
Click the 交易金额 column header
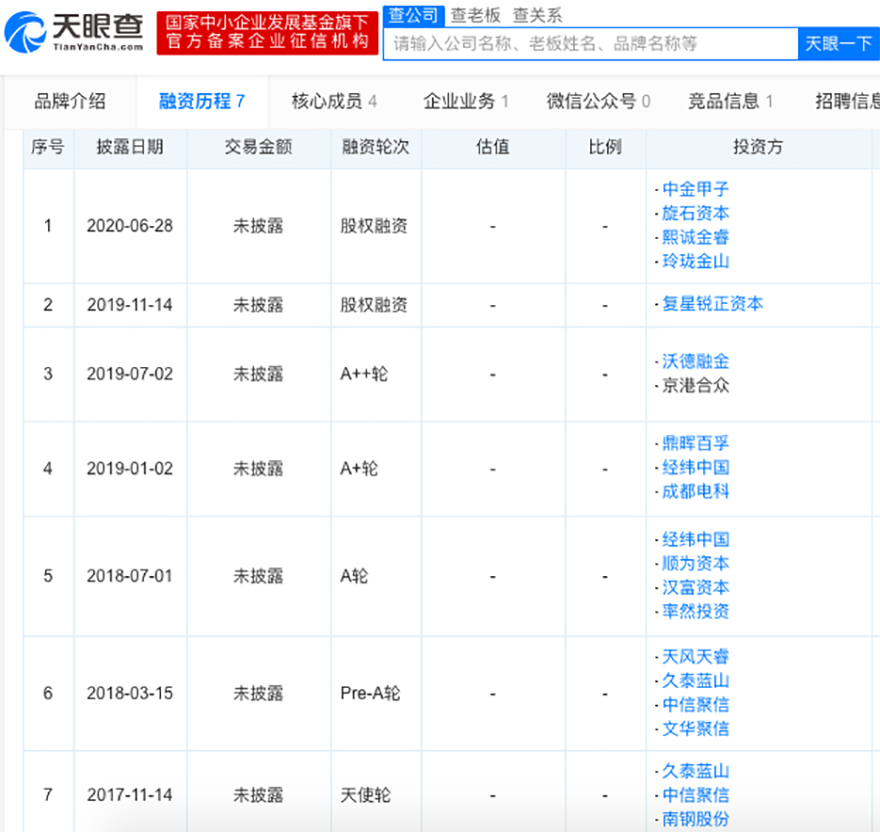[x=258, y=147]
